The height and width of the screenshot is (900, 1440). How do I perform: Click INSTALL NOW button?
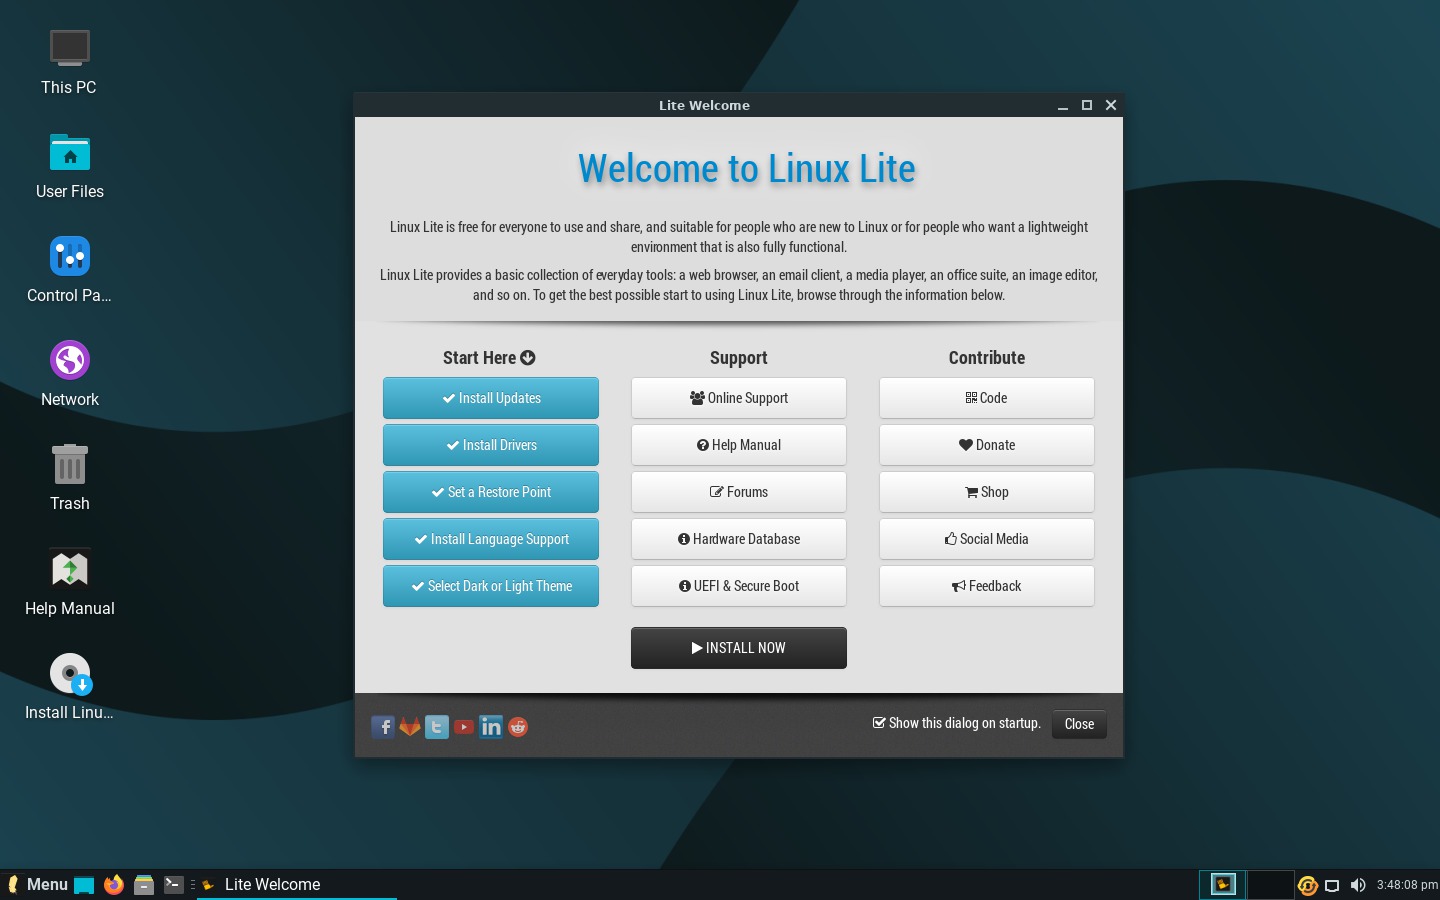739,648
